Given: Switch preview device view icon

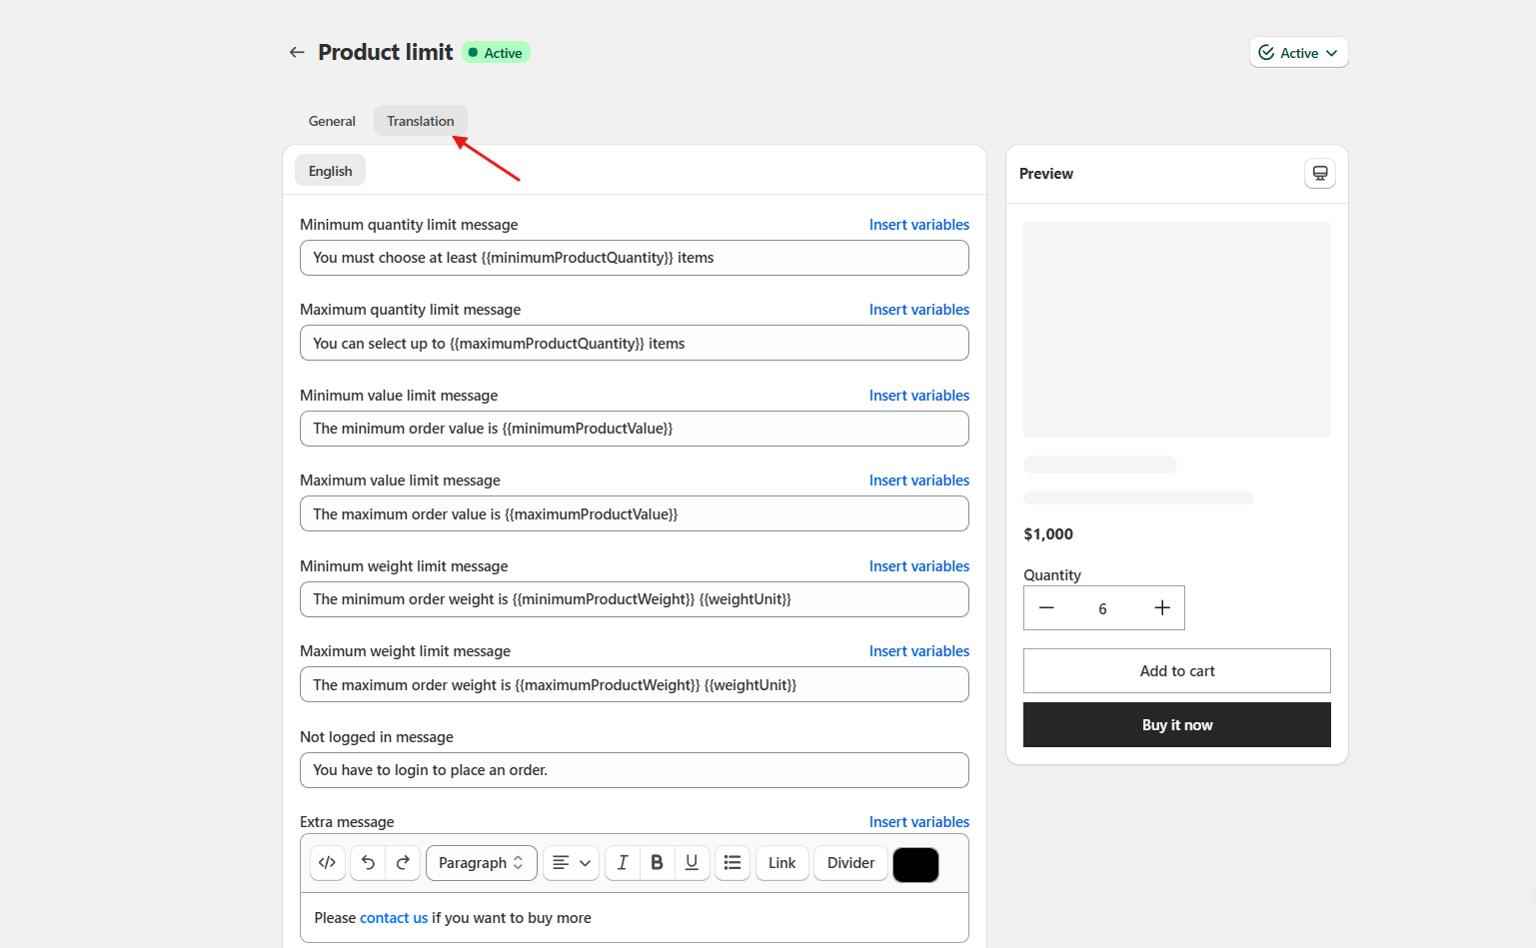Looking at the screenshot, I should click(x=1320, y=174).
